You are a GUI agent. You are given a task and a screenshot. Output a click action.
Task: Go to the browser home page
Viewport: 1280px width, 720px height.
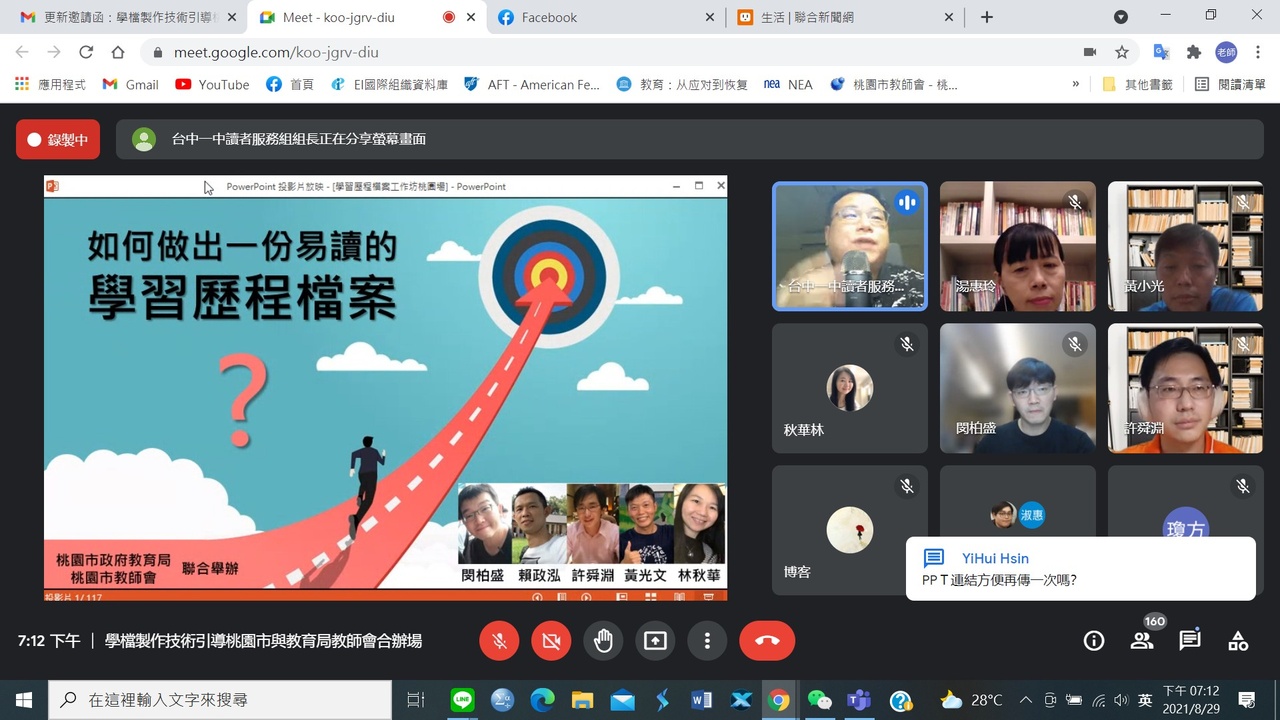coord(118,52)
